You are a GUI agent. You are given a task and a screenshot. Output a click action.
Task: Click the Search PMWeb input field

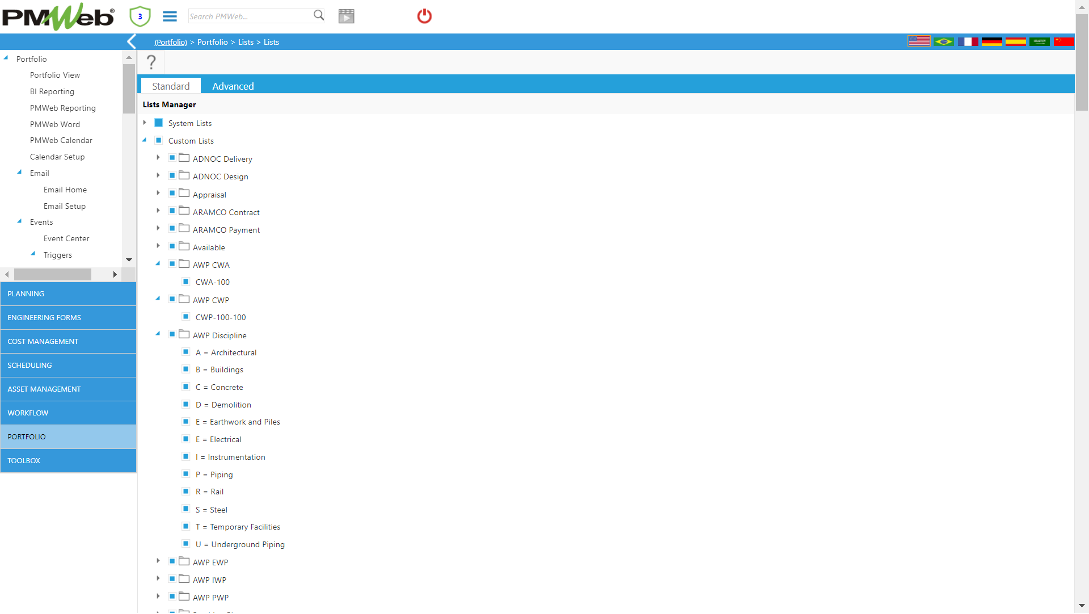[x=248, y=17]
